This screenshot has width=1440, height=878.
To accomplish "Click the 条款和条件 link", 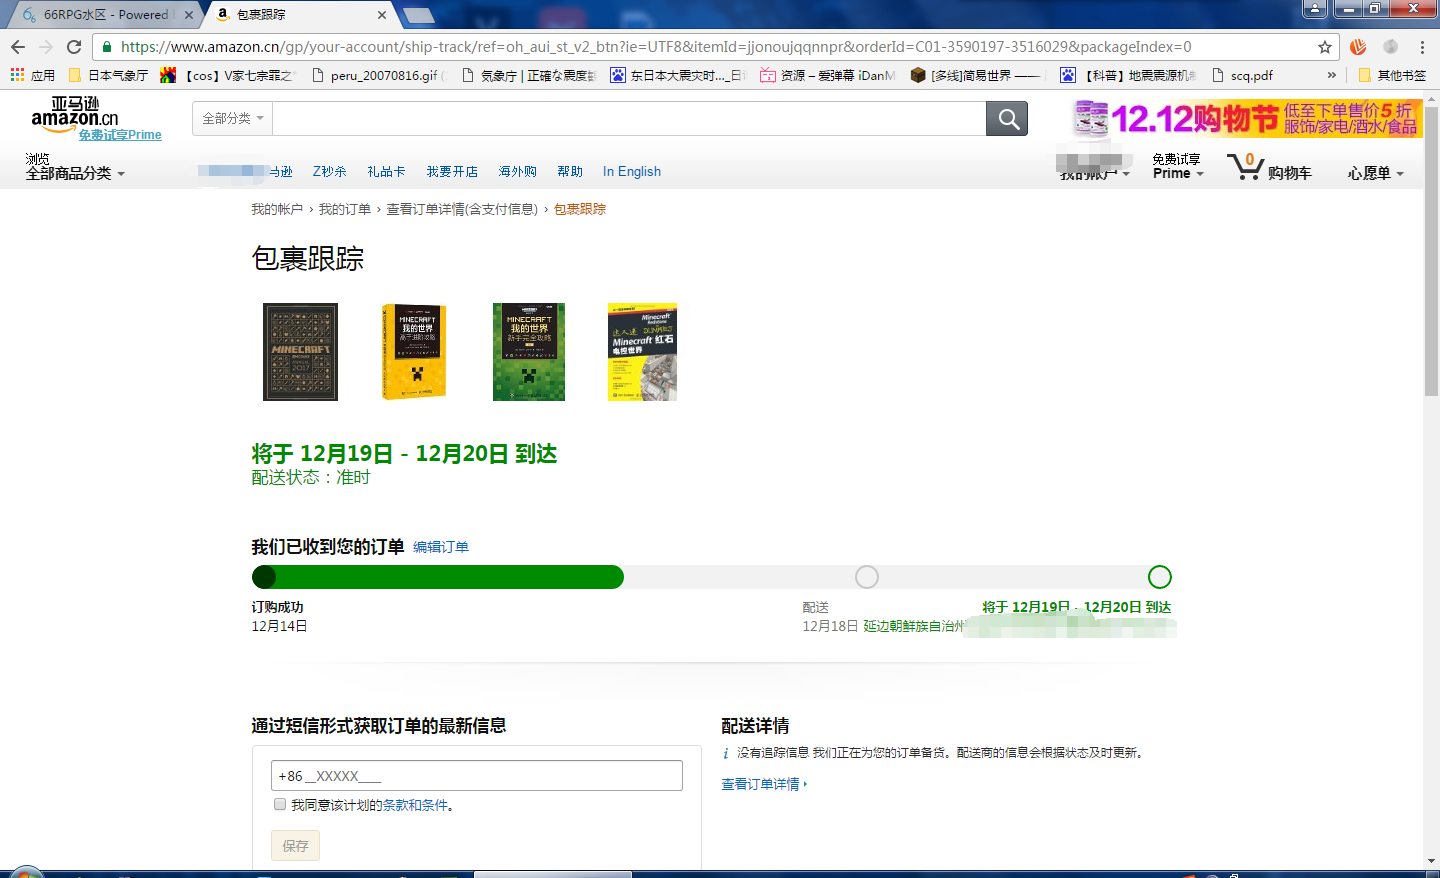I will (415, 805).
